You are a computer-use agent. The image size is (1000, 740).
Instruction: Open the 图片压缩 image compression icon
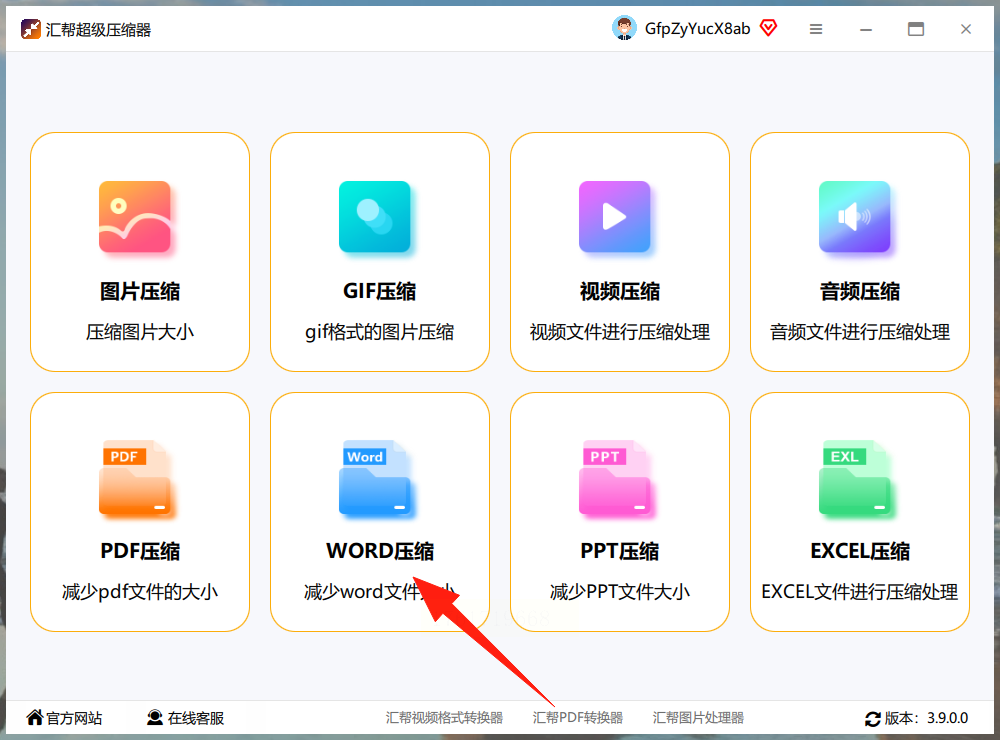(135, 217)
